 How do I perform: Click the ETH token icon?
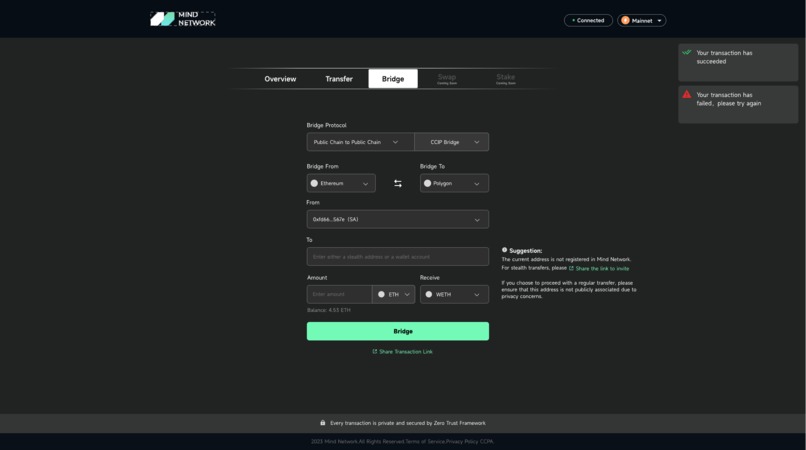pos(381,295)
